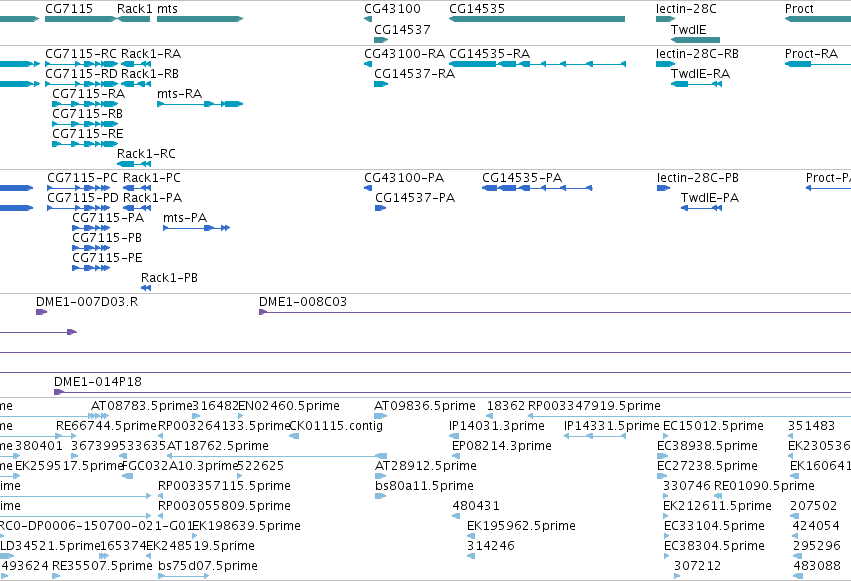
Task: Click protein Rack1-PA
Action: (153, 198)
